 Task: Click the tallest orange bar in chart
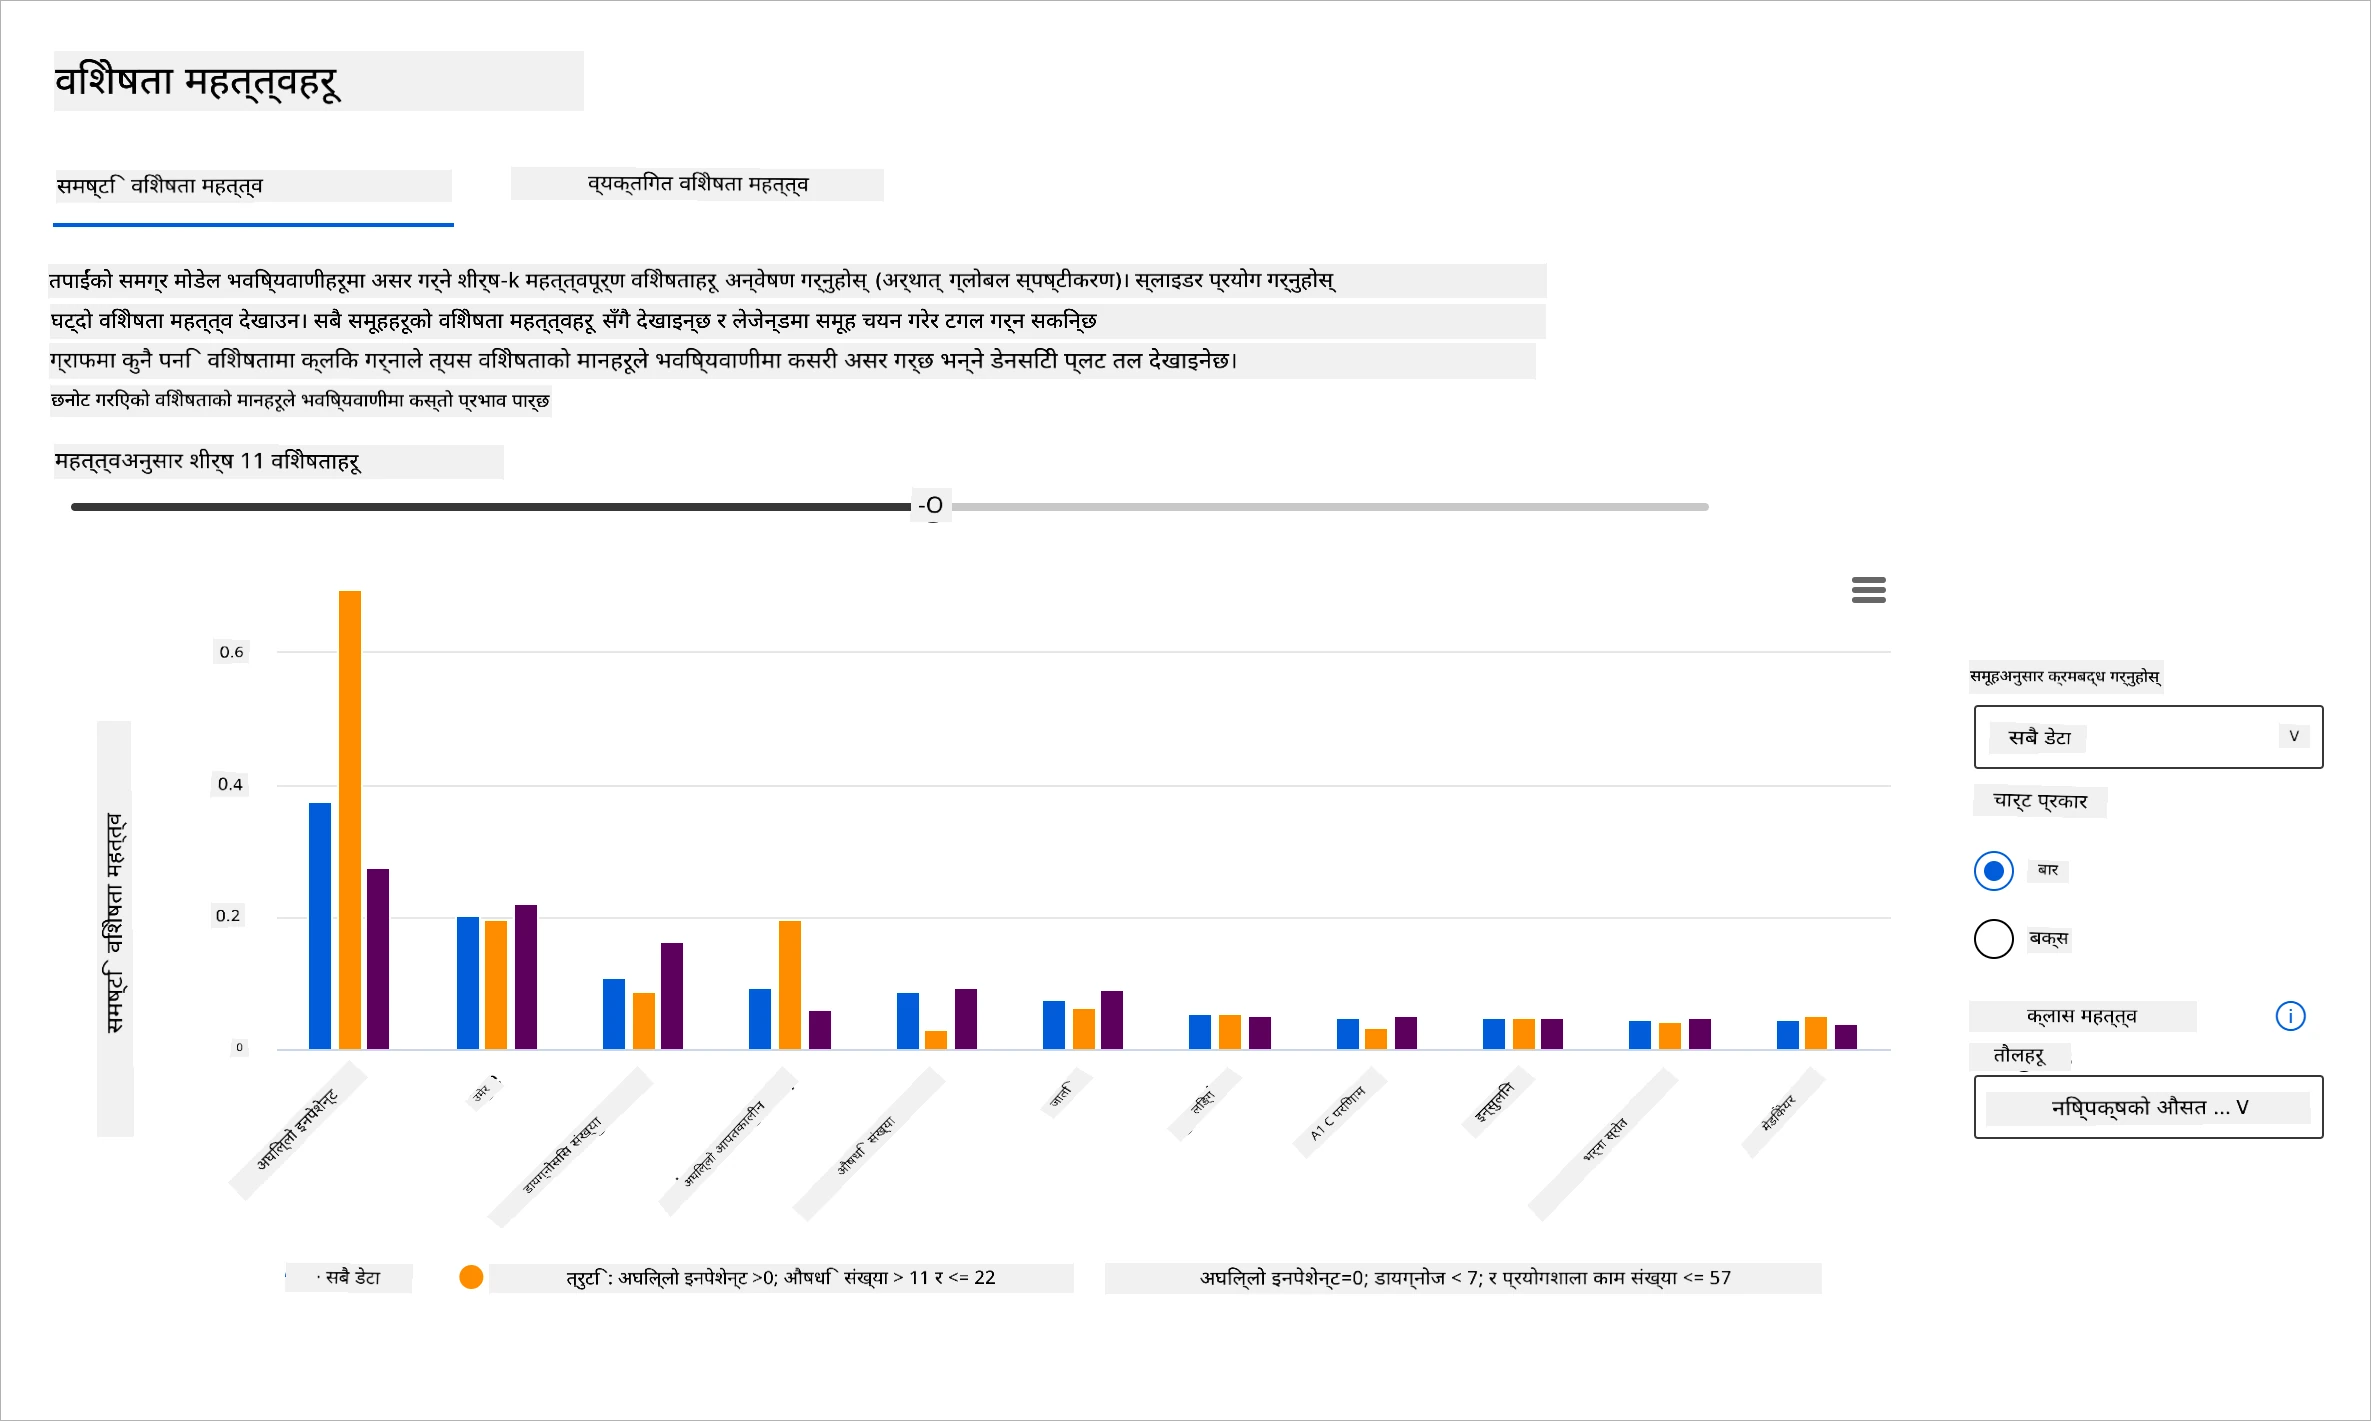coord(350,819)
